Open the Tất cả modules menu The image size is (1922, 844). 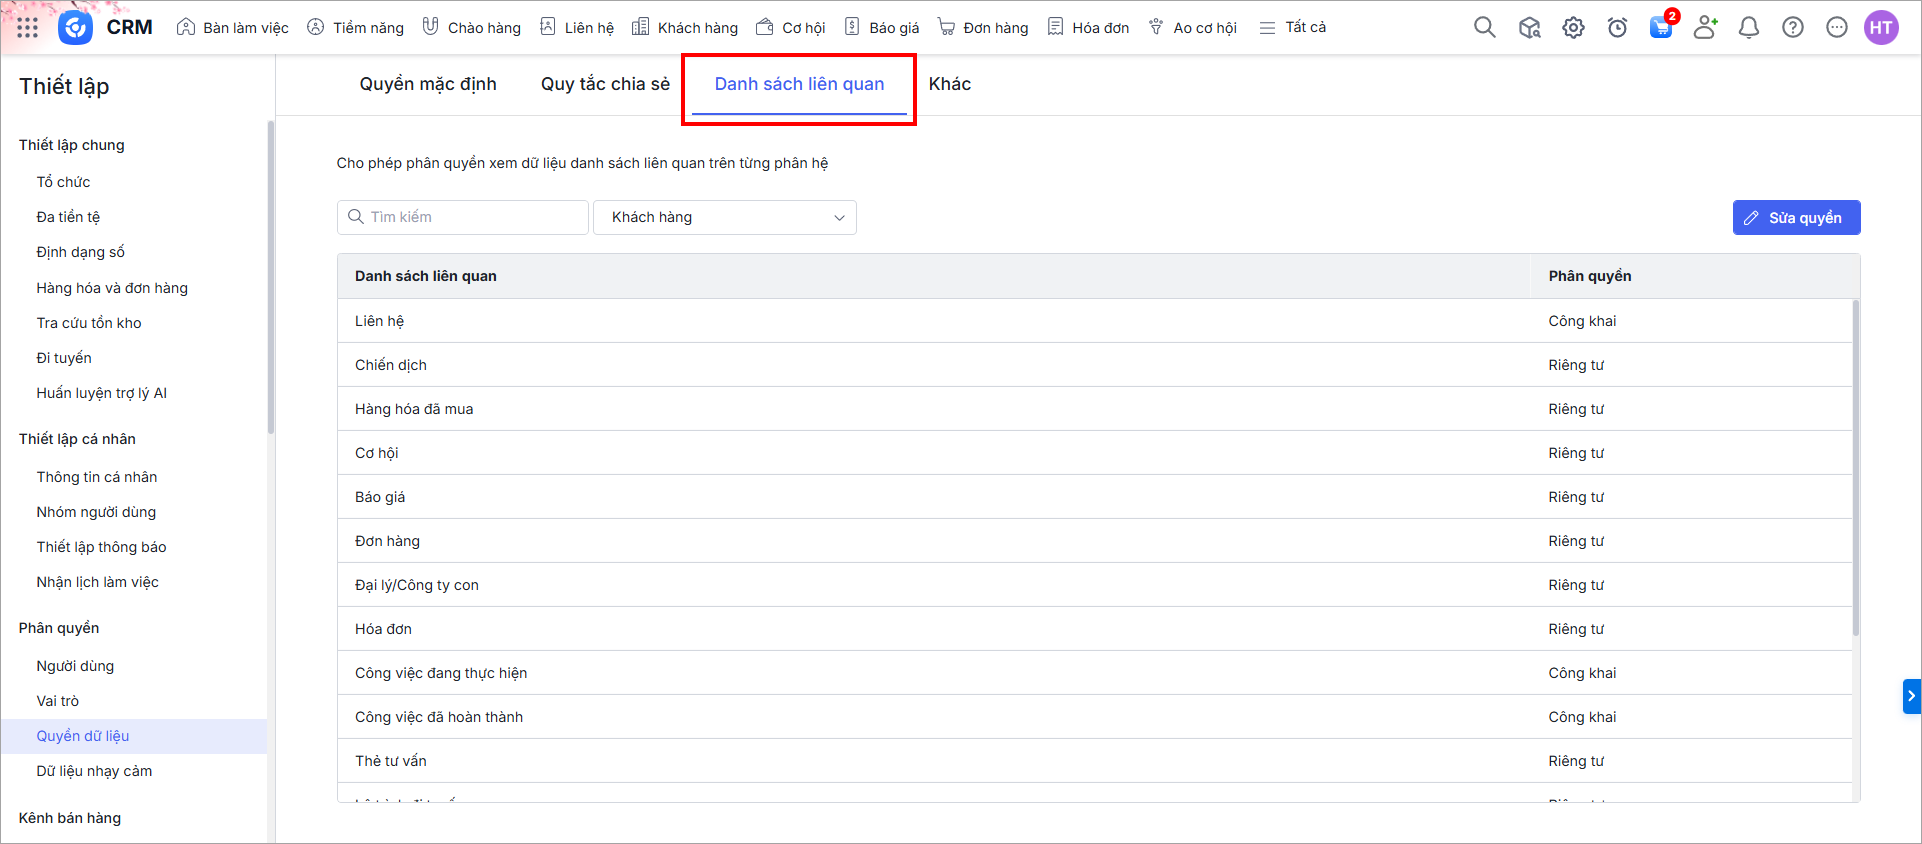point(1293,27)
